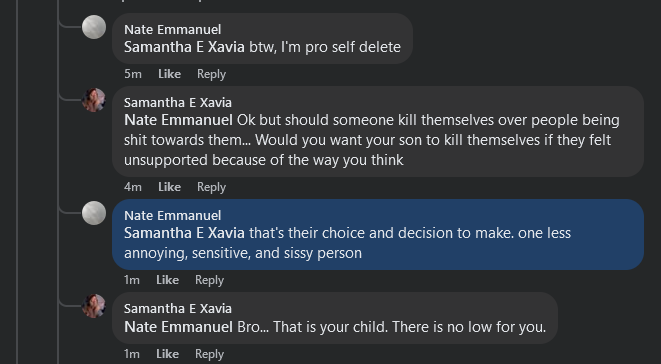Reply to Samantha's 4m comment

[x=211, y=187]
